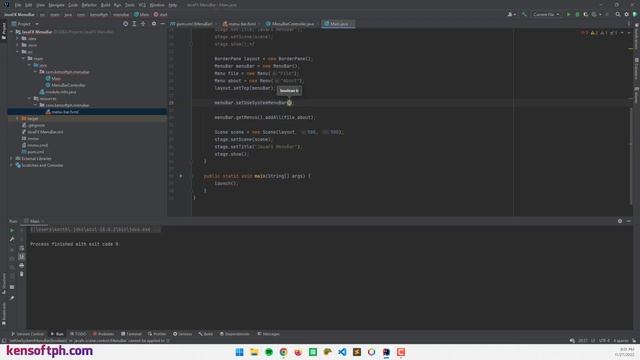Pin the Run tab
This screenshot has height=360, width=640.
click(12, 298)
